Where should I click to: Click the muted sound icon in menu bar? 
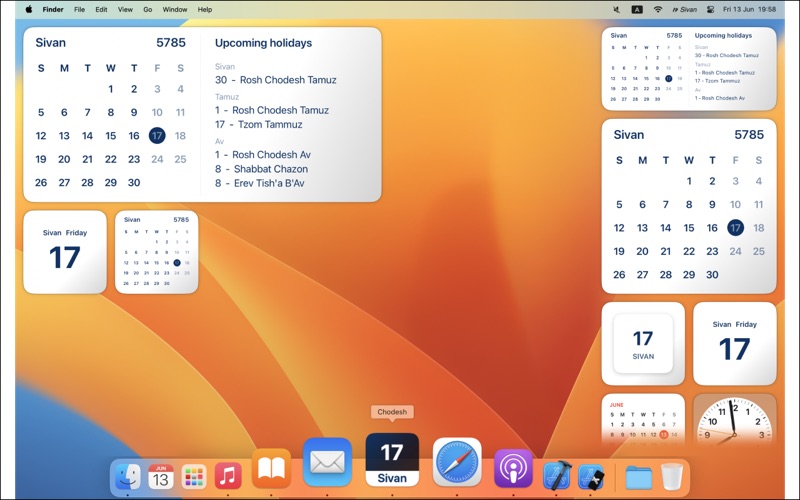616,9
